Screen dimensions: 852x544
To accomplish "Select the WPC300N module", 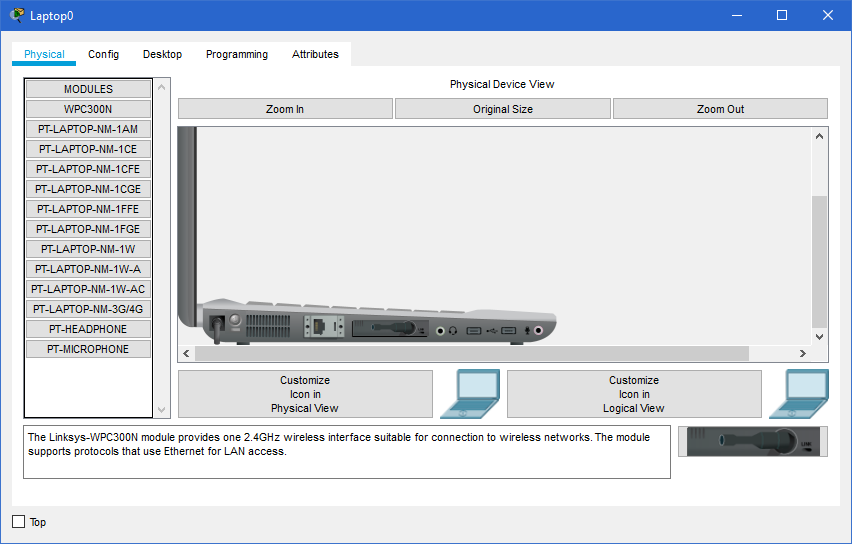I will (88, 109).
